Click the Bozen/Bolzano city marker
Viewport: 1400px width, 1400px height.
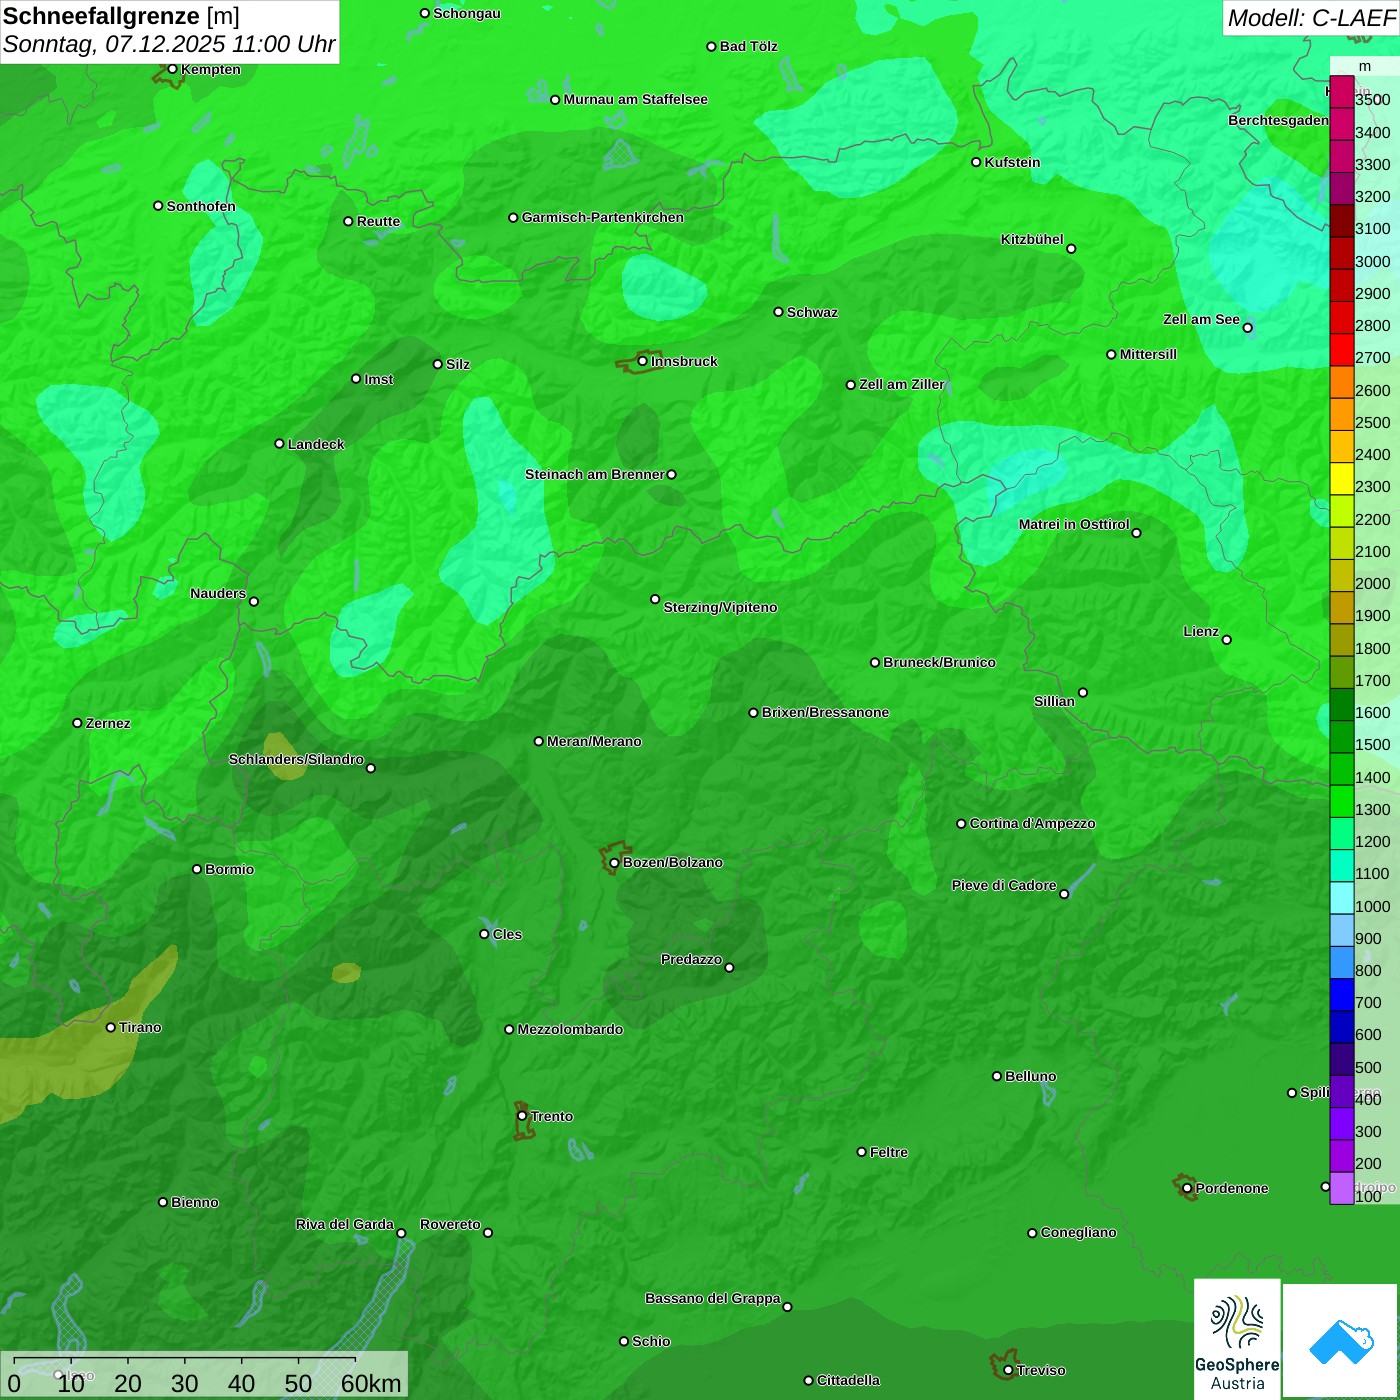[615, 863]
